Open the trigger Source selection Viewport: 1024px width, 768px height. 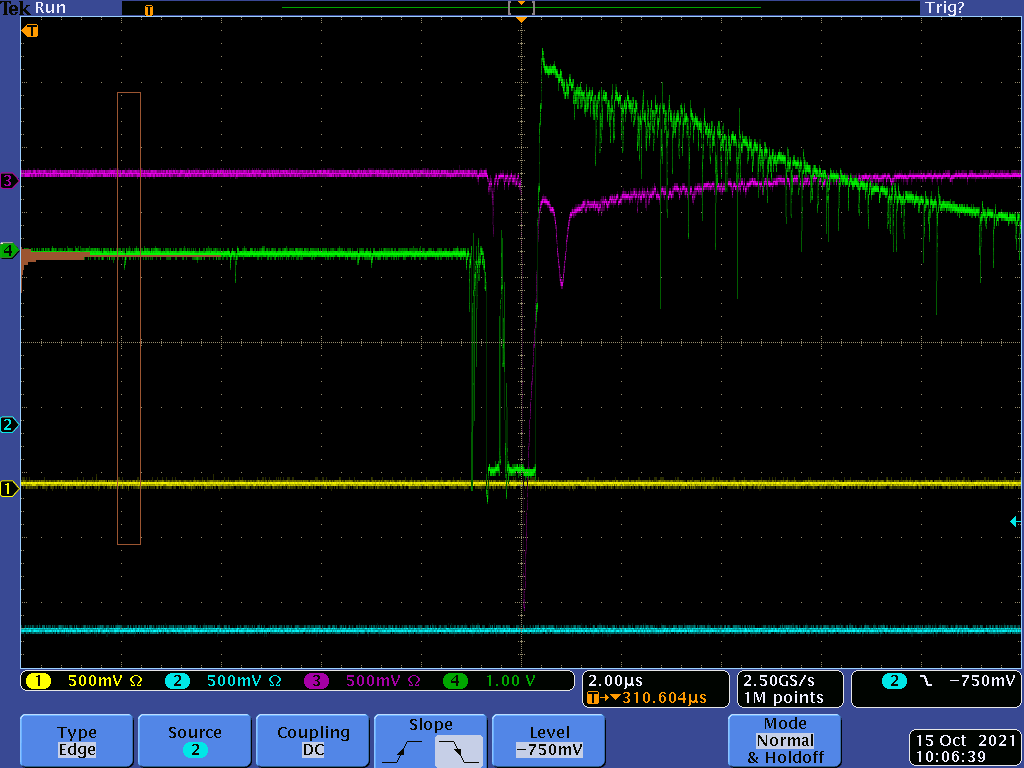point(194,741)
